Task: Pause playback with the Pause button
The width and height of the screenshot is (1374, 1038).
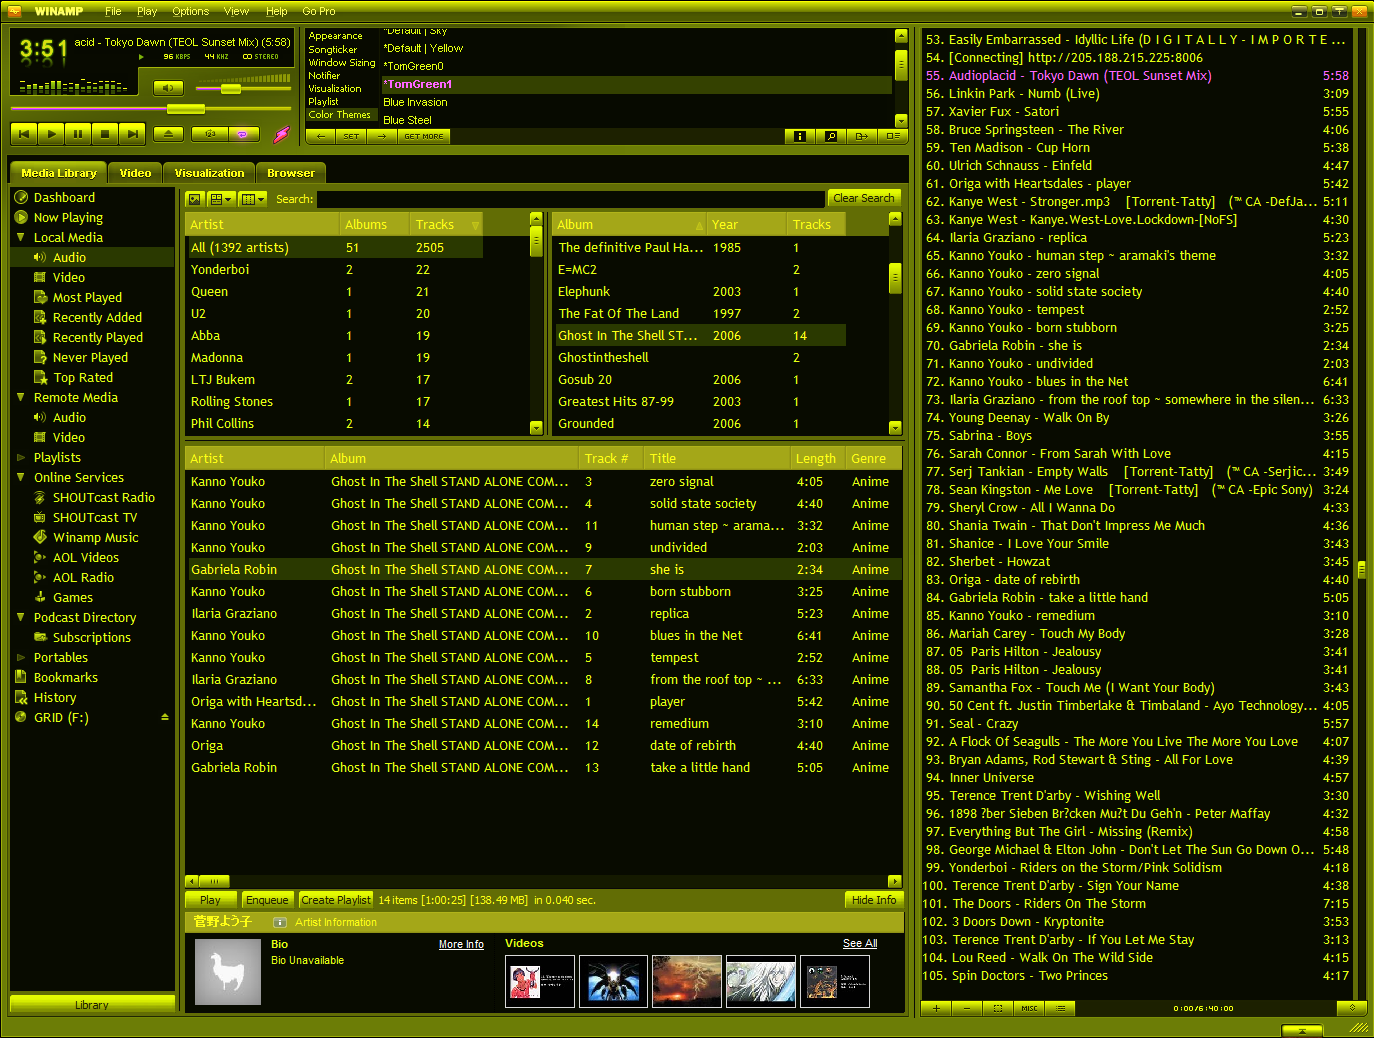Action: tap(78, 133)
